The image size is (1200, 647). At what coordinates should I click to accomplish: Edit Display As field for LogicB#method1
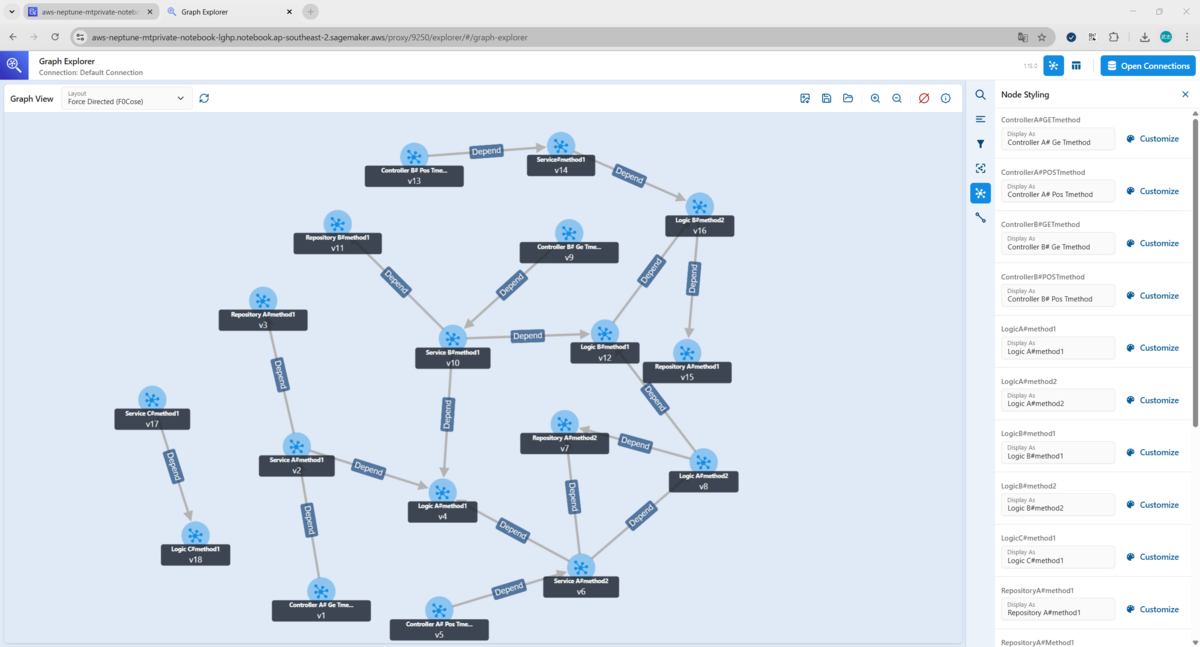[1058, 452]
